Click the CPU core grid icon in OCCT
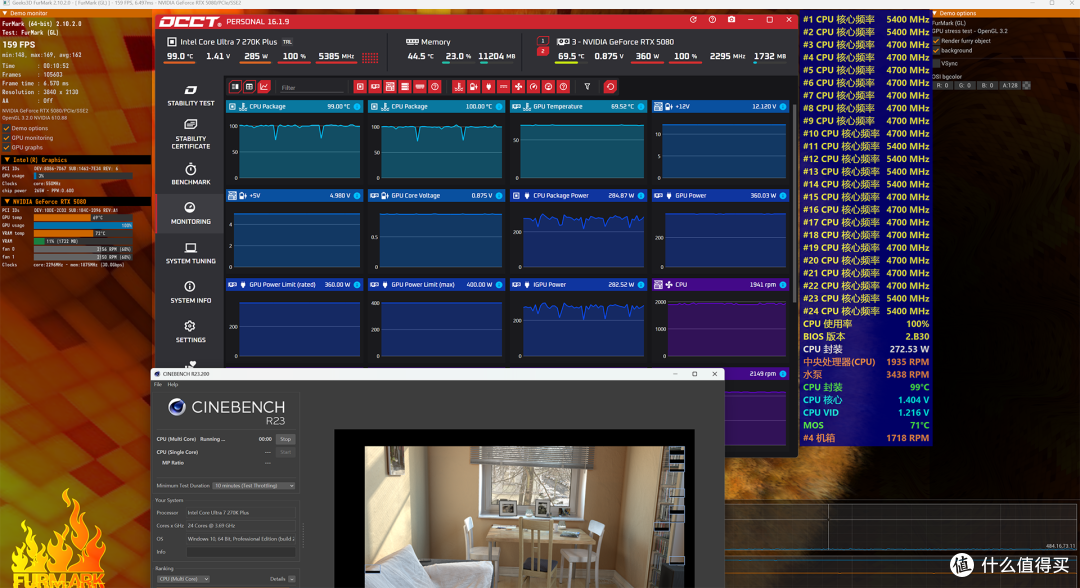The image size is (1080, 588). coord(370,57)
